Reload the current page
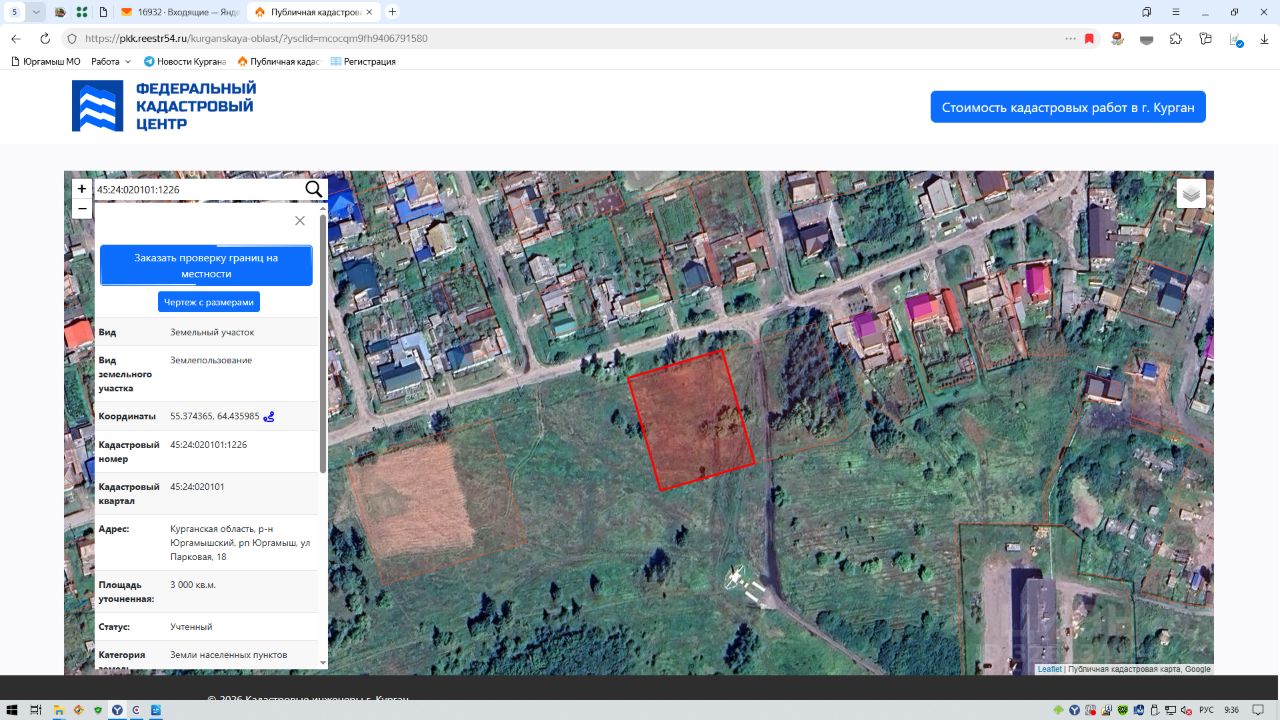The image size is (1280, 720). [45, 38]
